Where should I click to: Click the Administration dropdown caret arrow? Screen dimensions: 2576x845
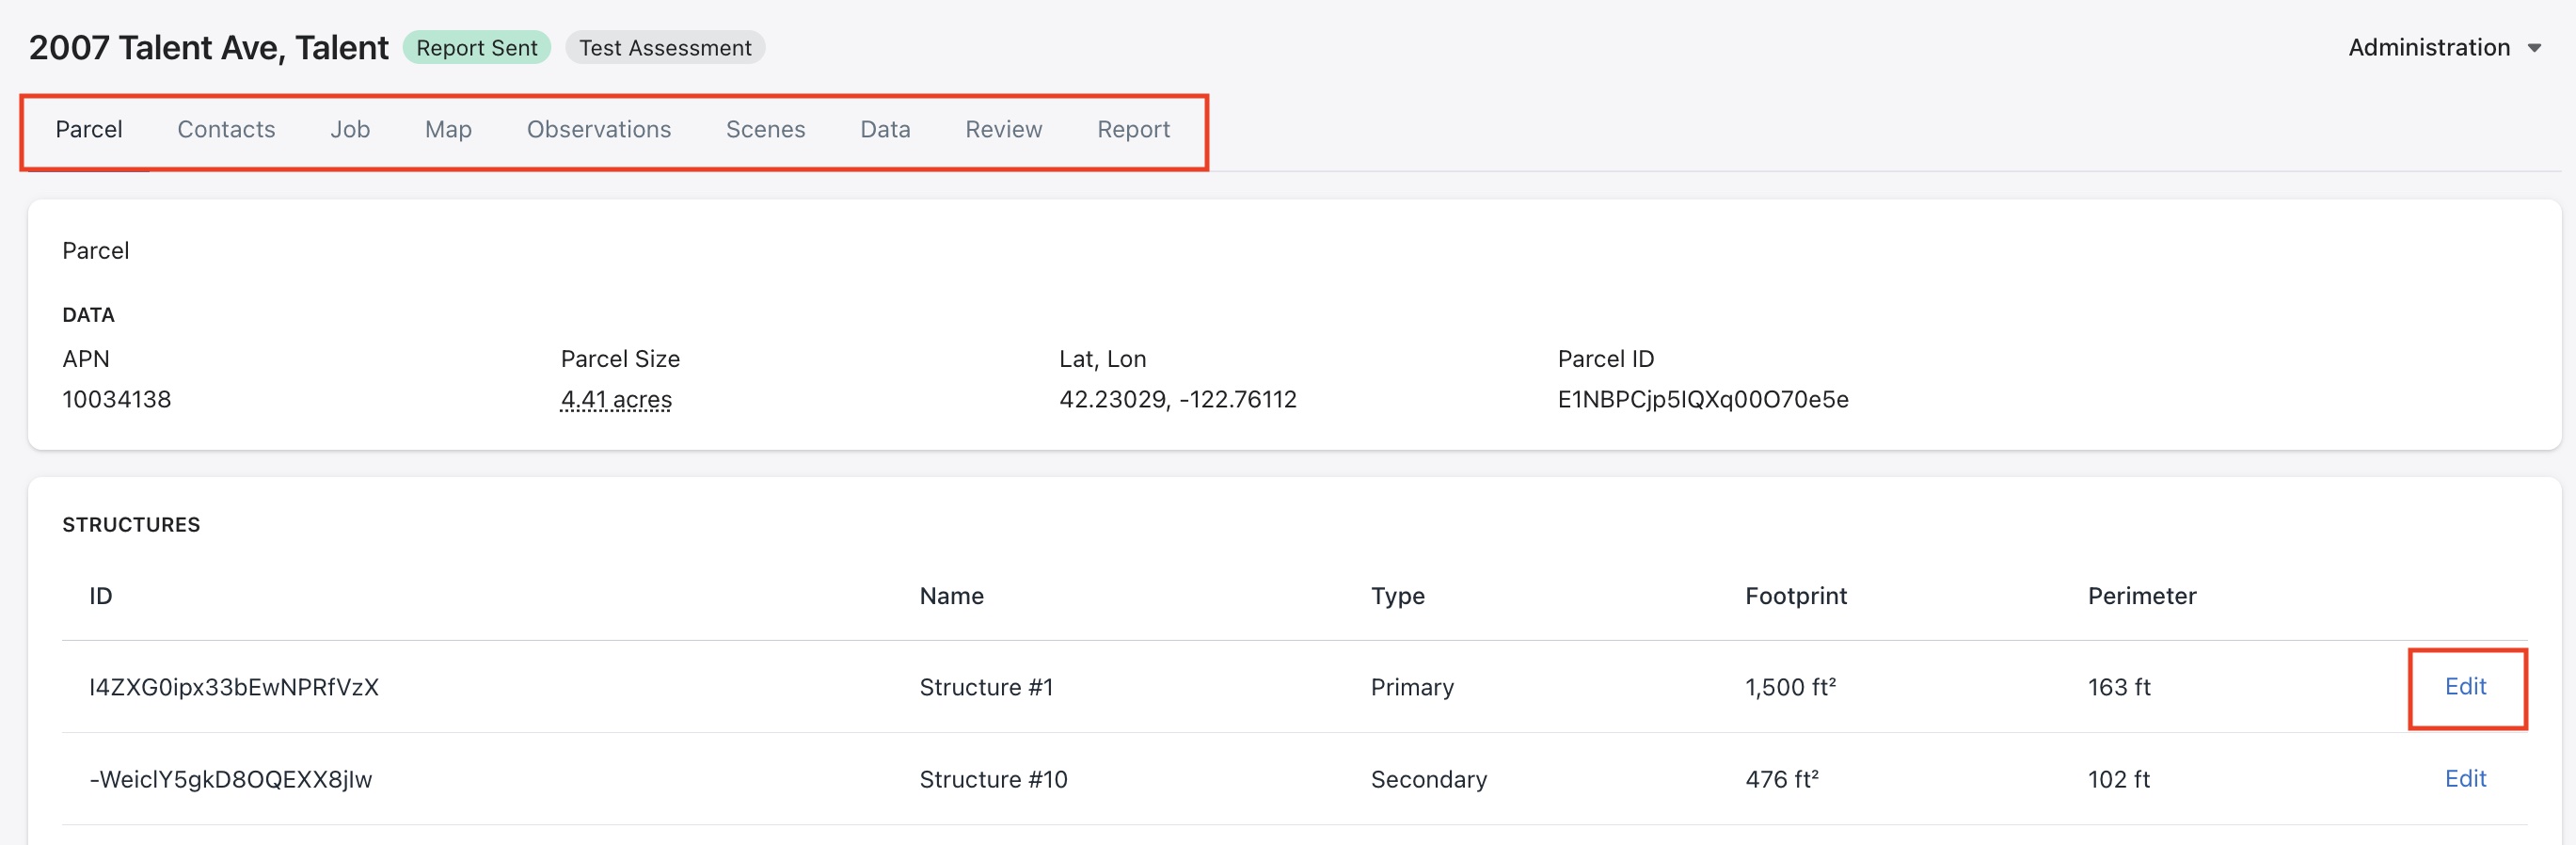[x=2534, y=48]
